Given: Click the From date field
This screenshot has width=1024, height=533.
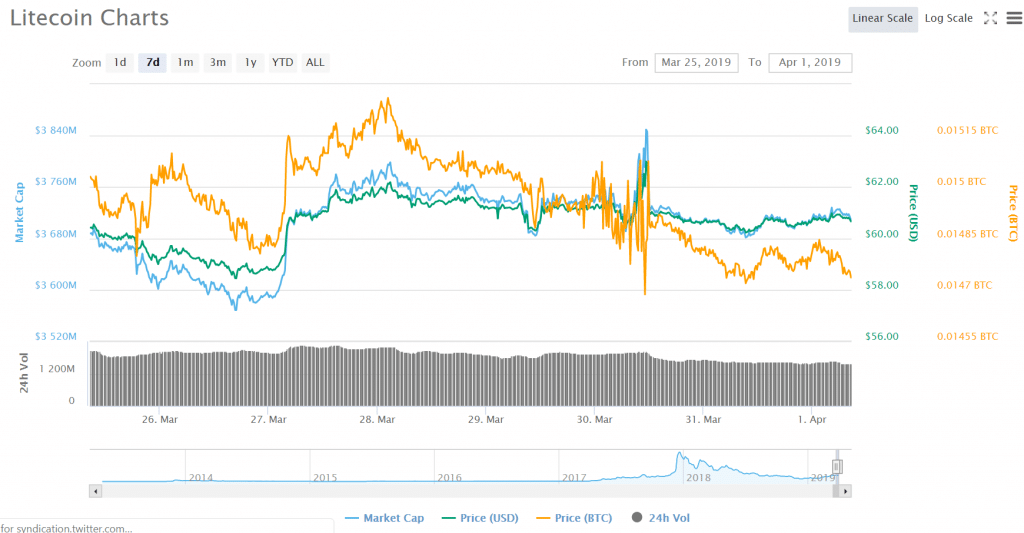Looking at the screenshot, I should click(696, 62).
